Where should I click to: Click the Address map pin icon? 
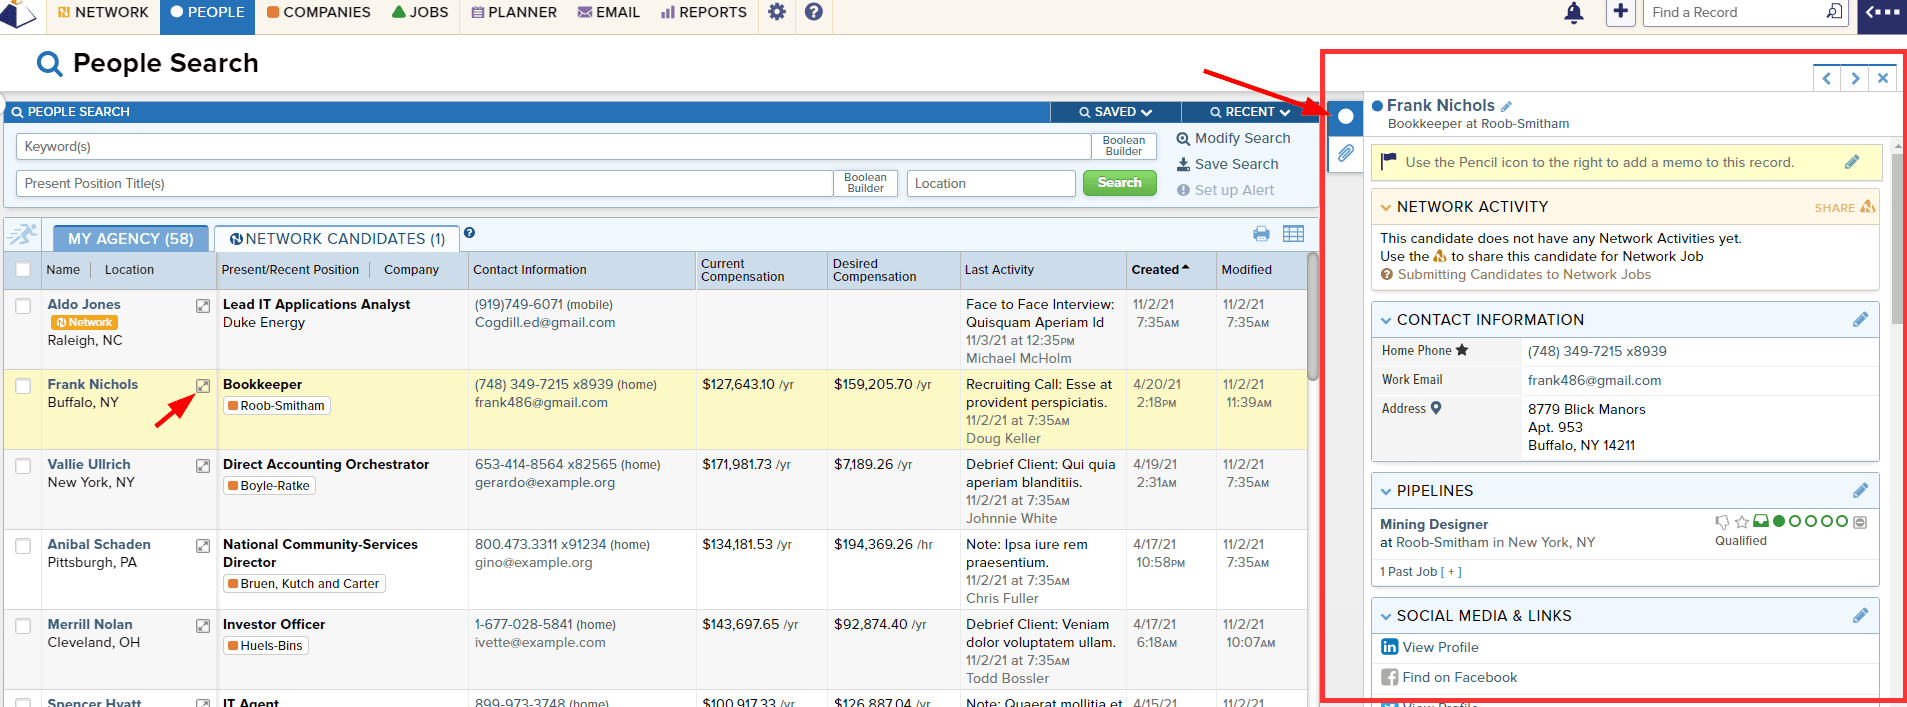(x=1436, y=408)
